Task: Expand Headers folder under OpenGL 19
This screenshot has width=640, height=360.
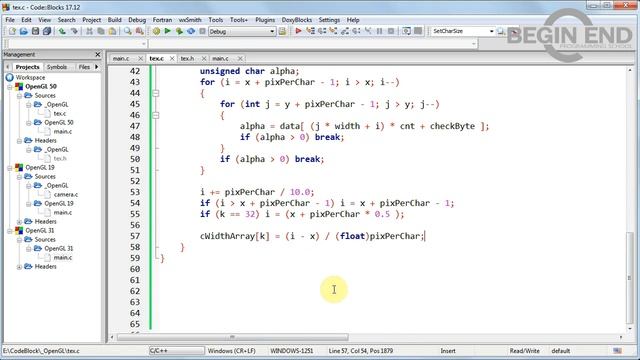Action: pos(19,222)
